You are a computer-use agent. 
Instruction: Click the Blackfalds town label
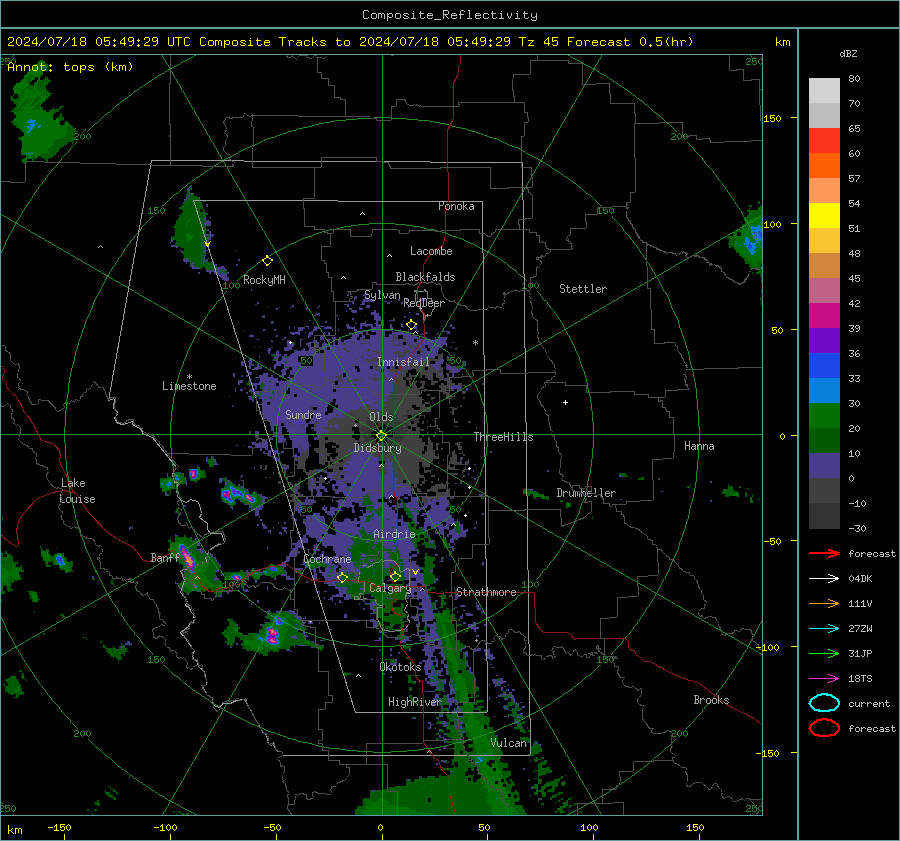point(425,277)
